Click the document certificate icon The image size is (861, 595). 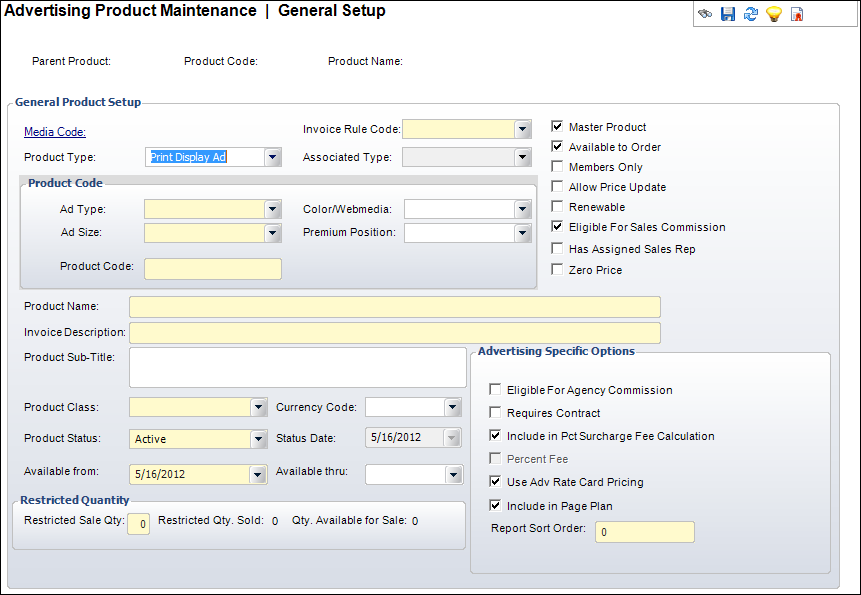(x=797, y=14)
